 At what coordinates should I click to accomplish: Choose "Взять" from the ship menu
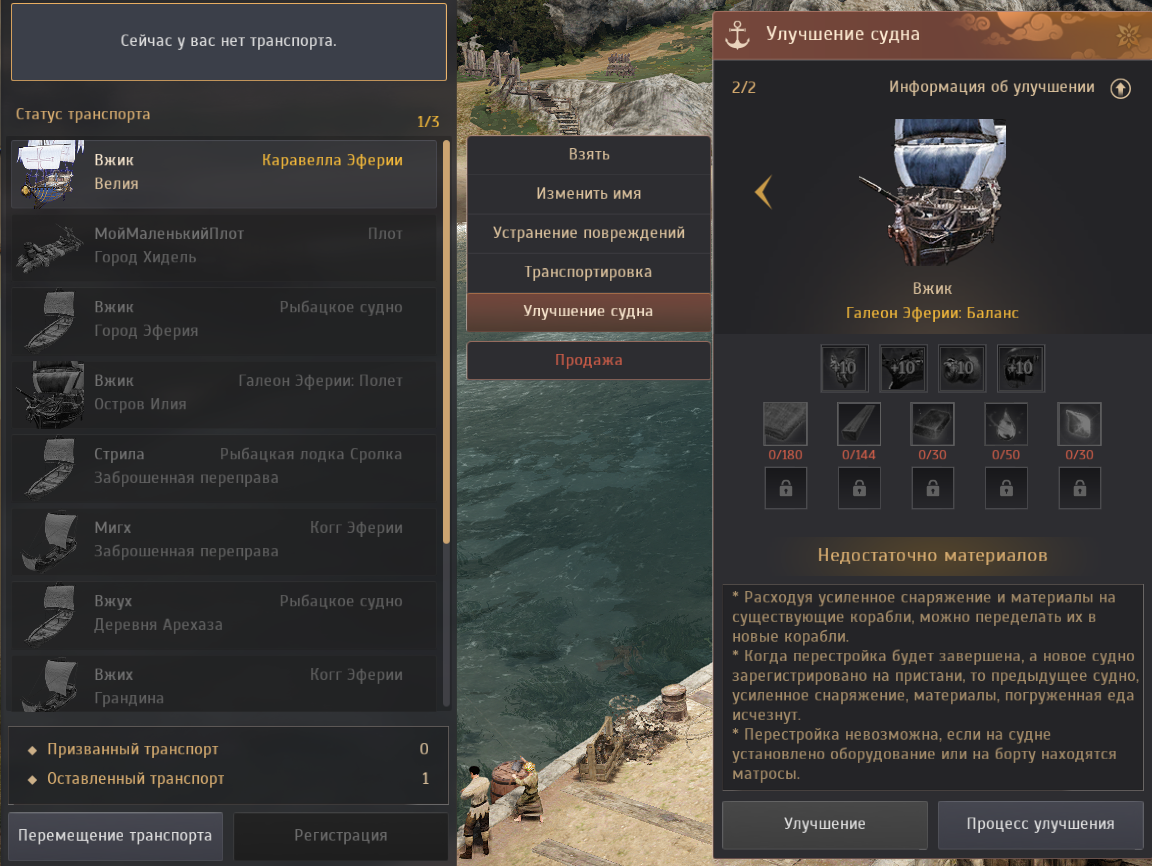pos(588,155)
